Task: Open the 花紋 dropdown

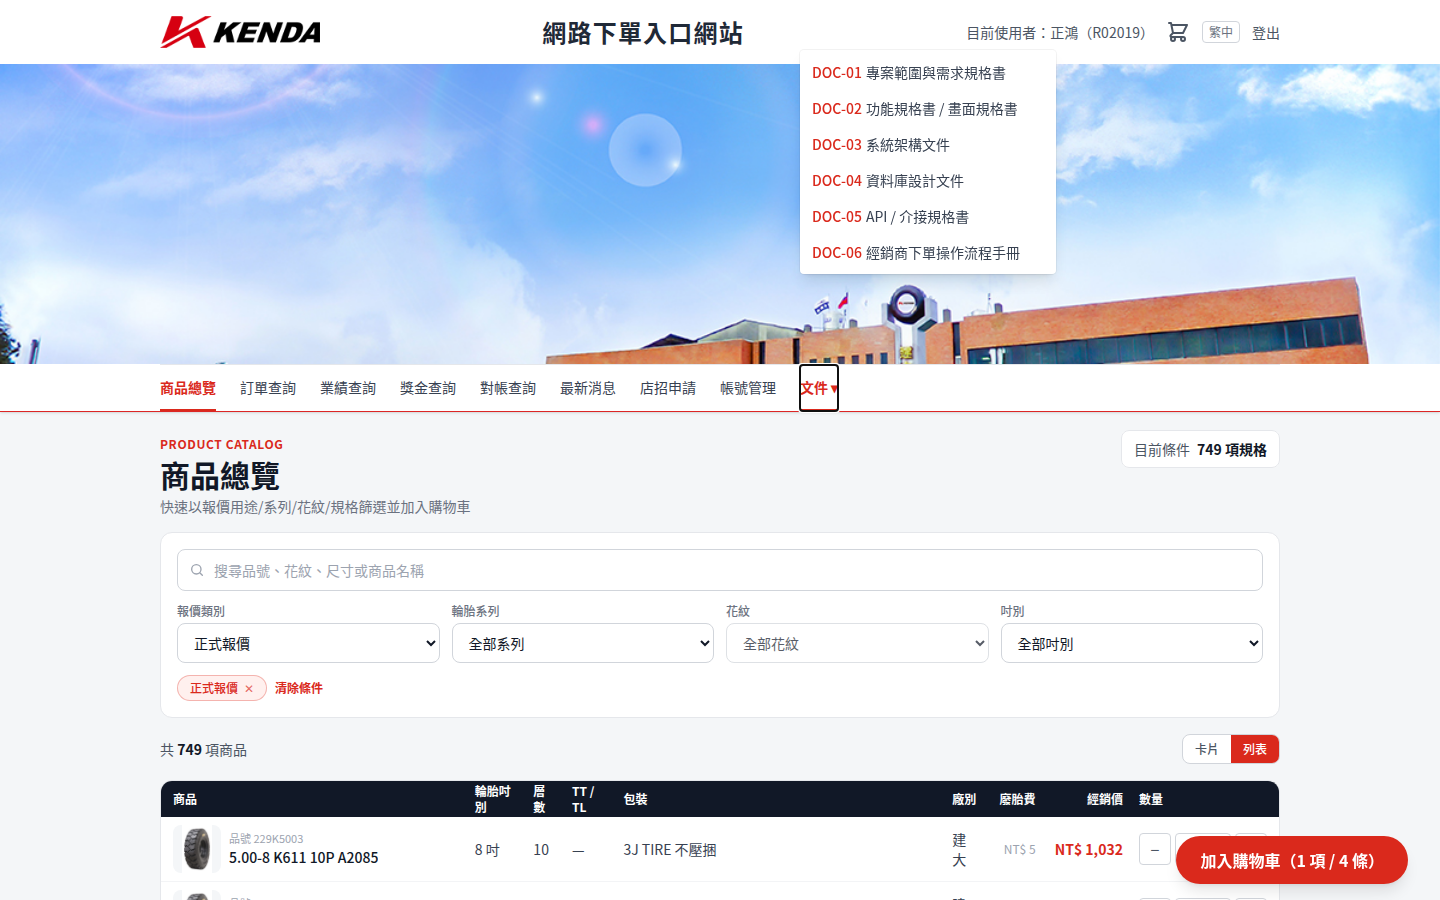Action: [857, 643]
